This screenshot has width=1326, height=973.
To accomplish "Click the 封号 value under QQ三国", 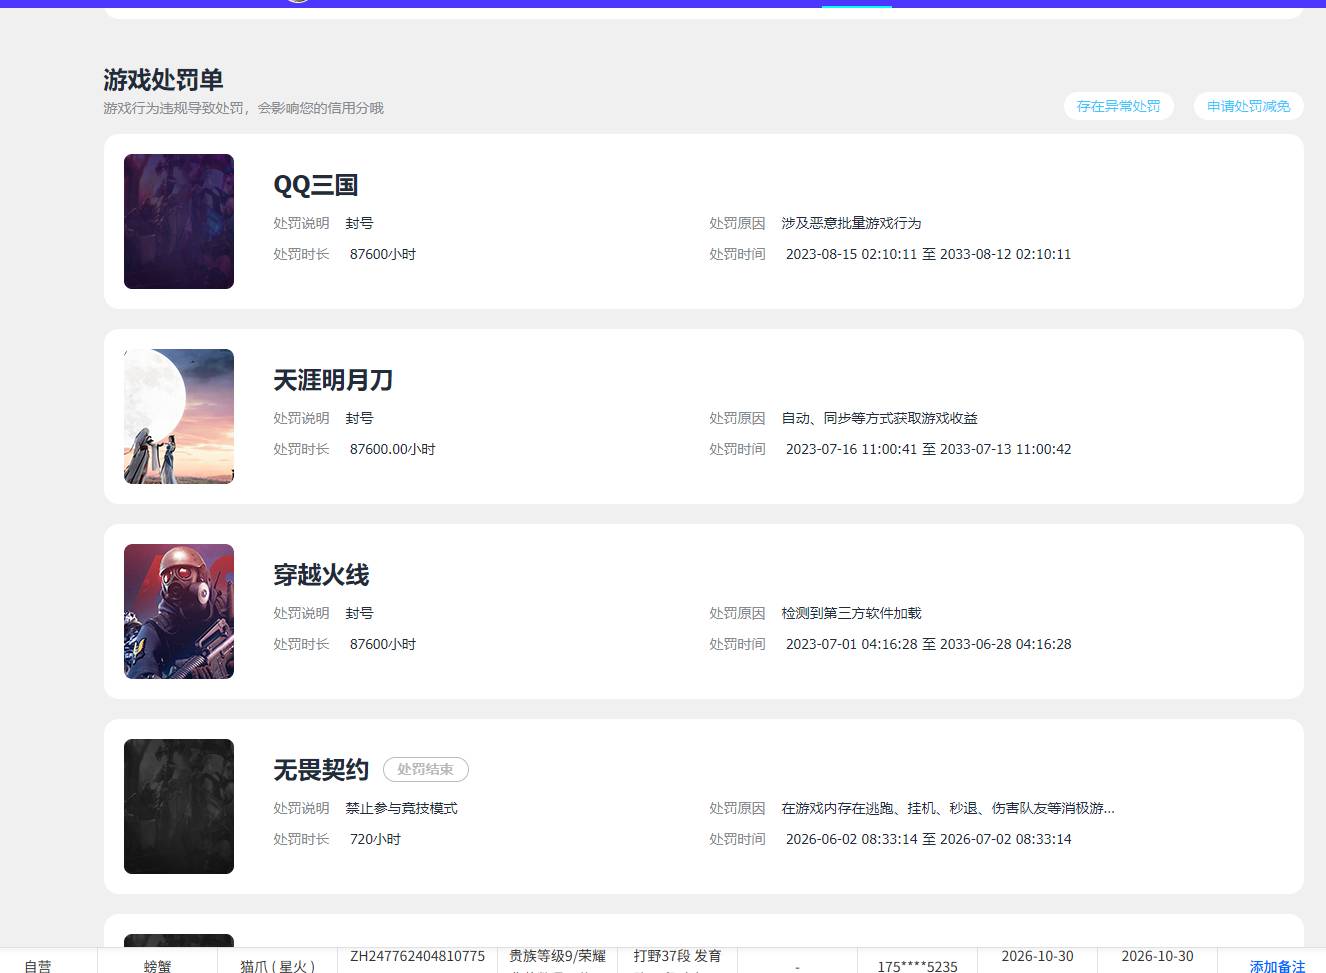I will pyautogui.click(x=359, y=223).
